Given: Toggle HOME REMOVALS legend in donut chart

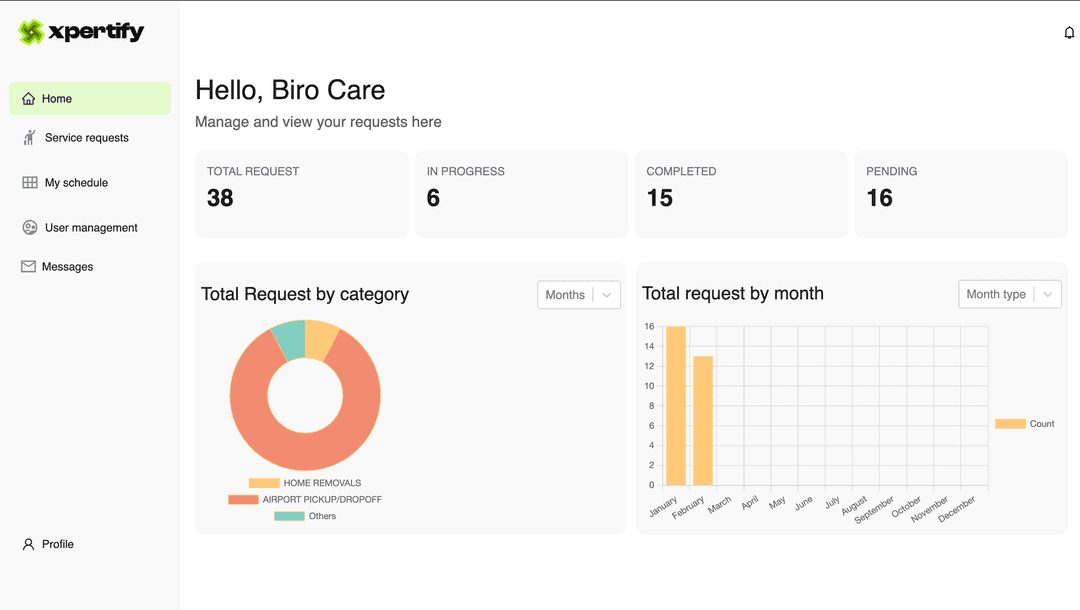Looking at the screenshot, I should click(305, 483).
